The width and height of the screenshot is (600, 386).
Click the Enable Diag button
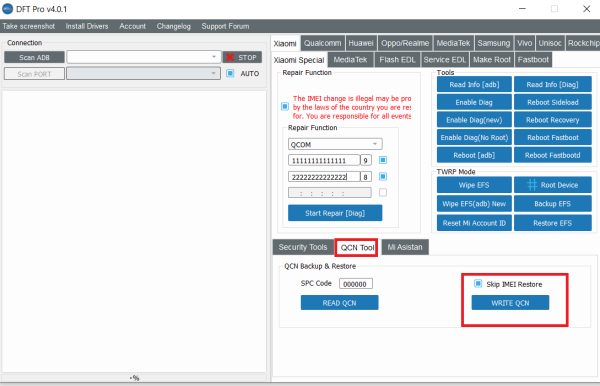coord(474,102)
